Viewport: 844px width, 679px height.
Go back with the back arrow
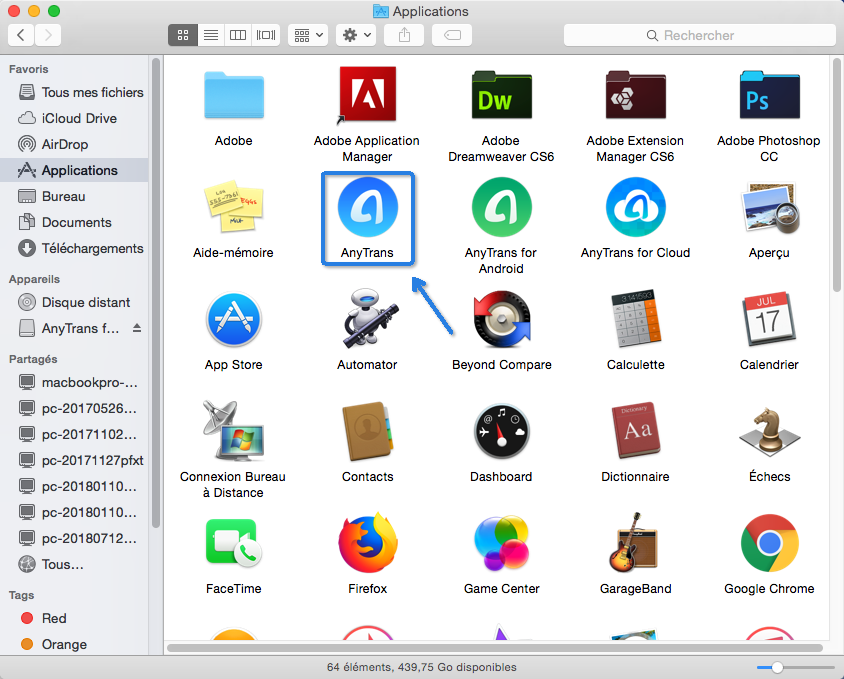tap(21, 36)
